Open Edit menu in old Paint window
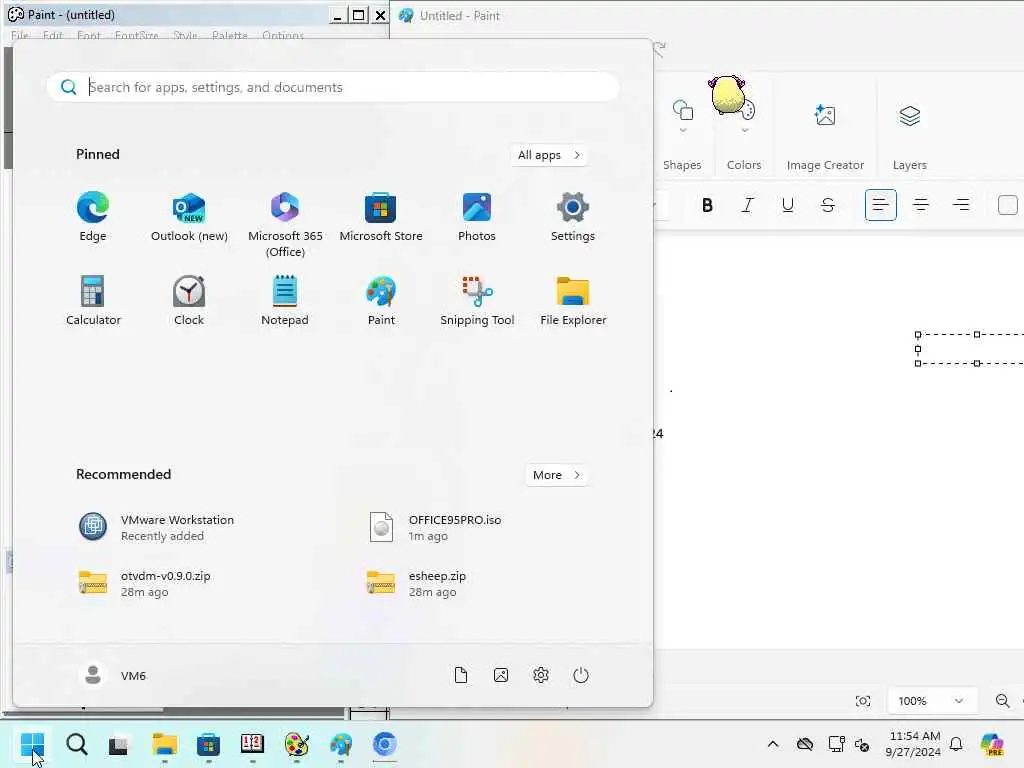This screenshot has height=768, width=1024. 53,35
